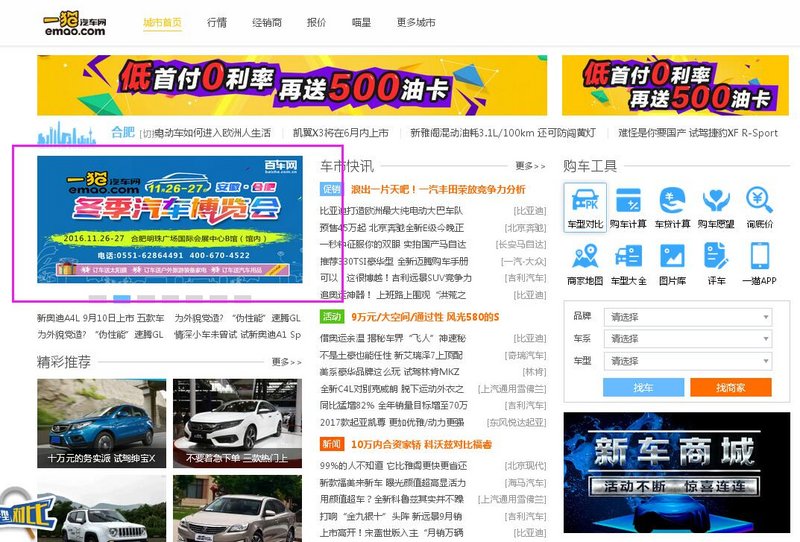Open article 不是土豪也能任性 新艾瑞泽7上顶配

tap(391, 355)
